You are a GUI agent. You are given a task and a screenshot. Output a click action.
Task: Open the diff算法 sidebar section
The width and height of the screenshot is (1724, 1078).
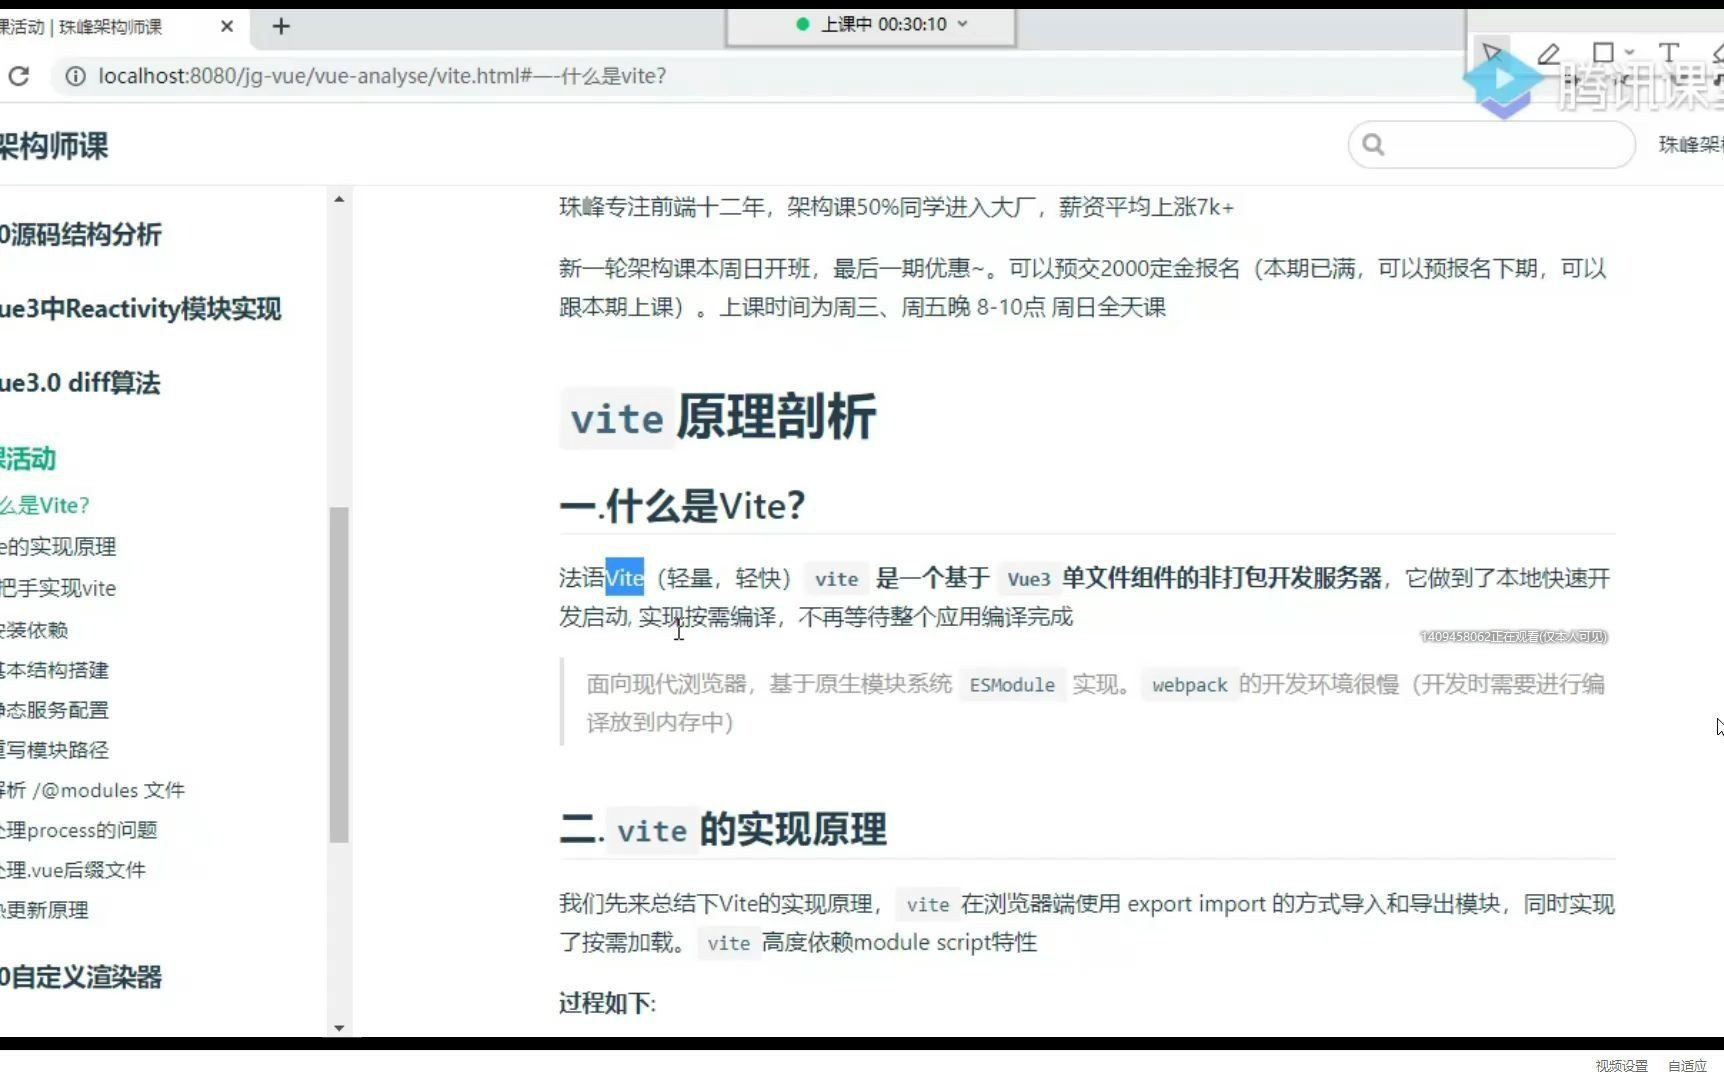pyautogui.click(x=80, y=383)
